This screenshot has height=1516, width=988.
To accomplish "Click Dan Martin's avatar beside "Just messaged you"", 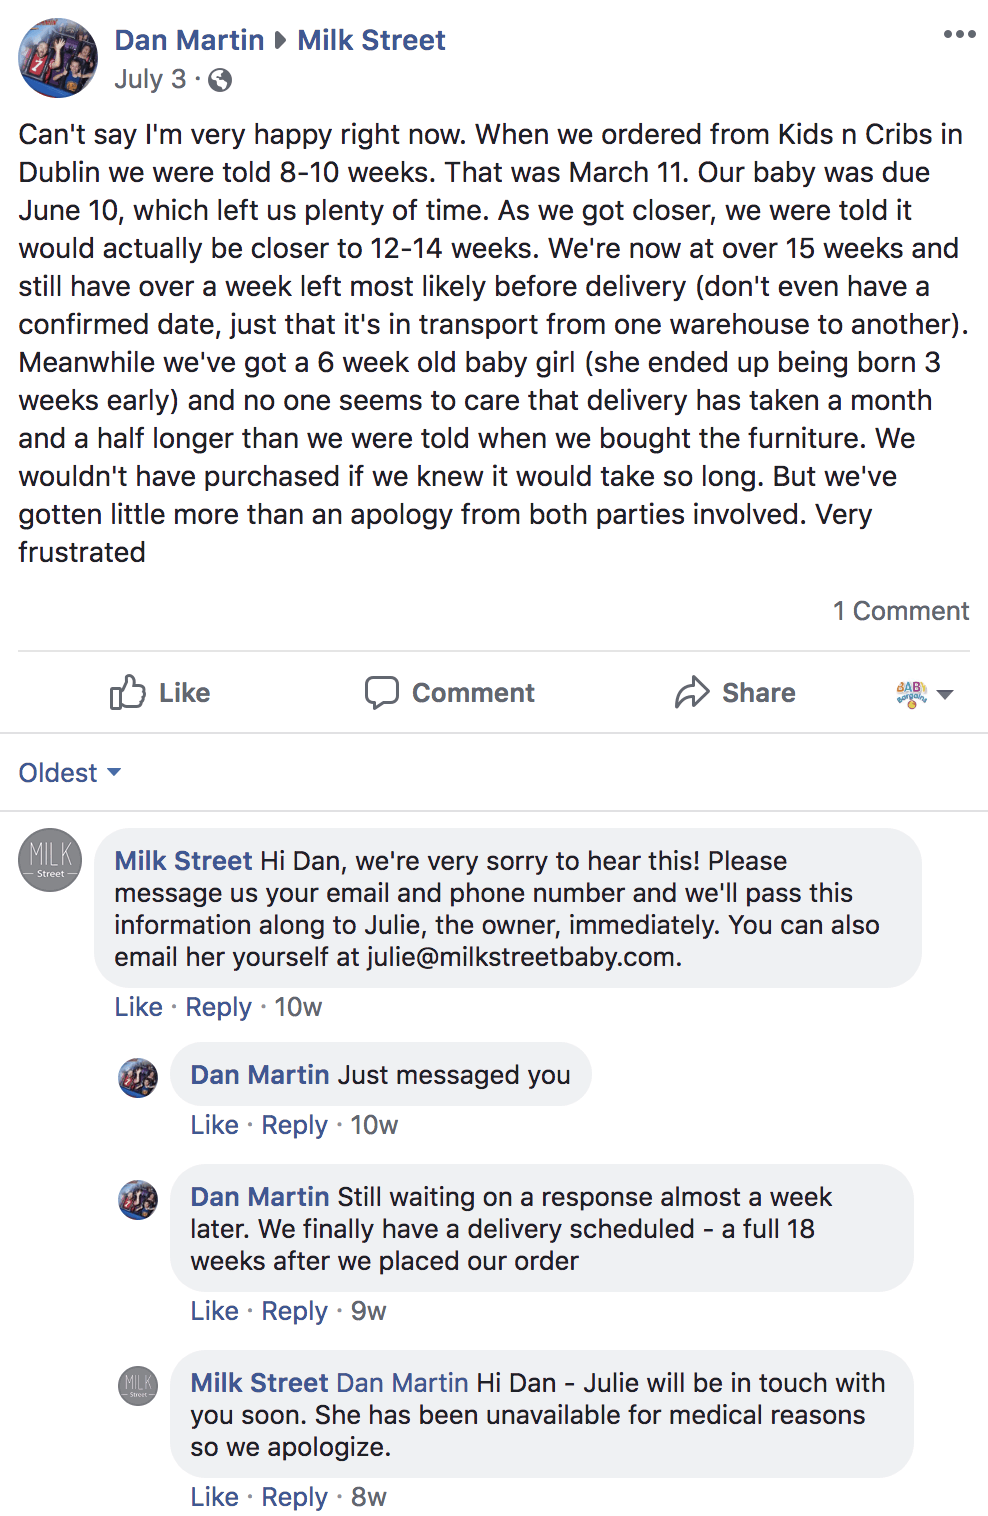I will click(x=138, y=1078).
